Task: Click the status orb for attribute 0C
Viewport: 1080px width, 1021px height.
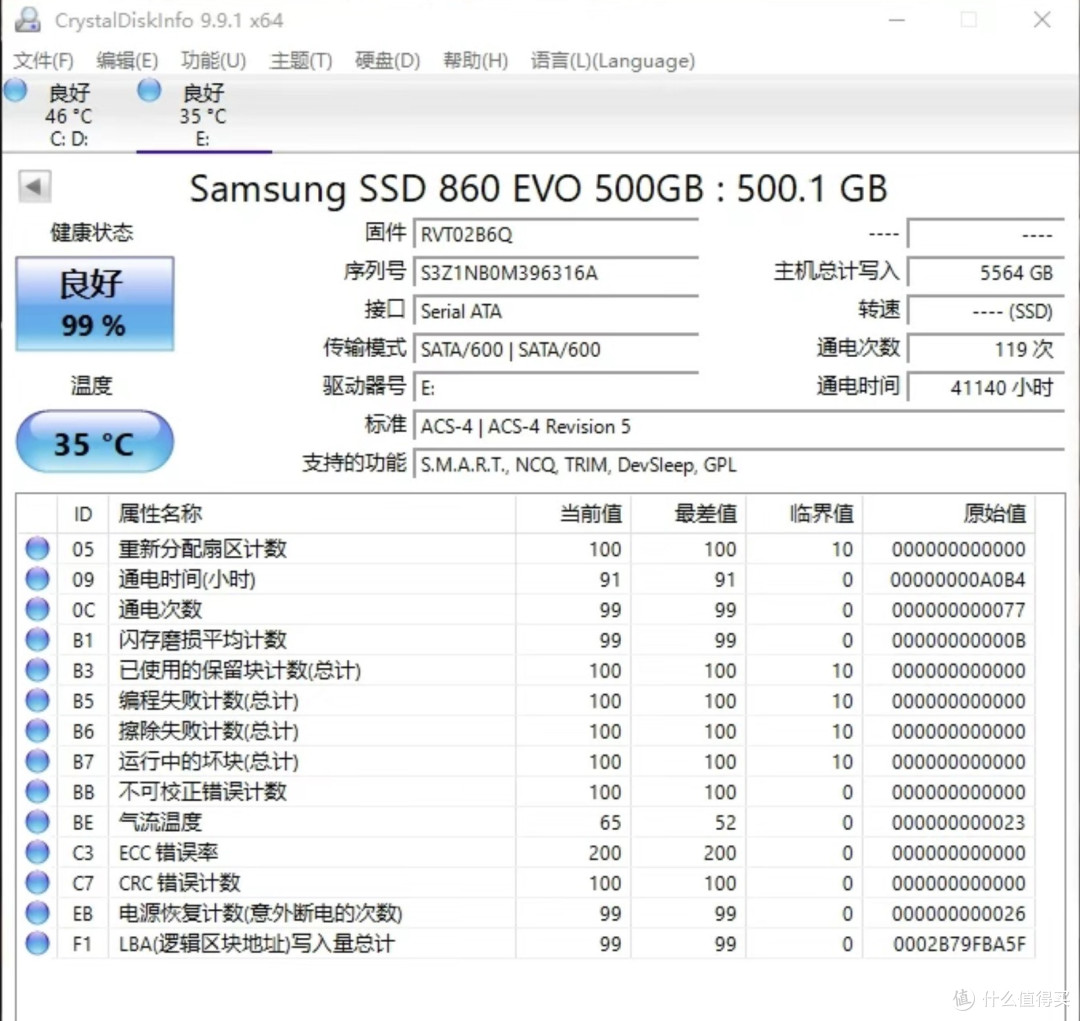Action: click(x=37, y=610)
